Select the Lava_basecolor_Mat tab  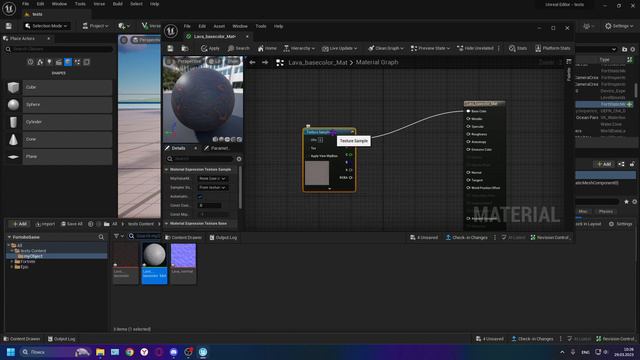click(214, 36)
